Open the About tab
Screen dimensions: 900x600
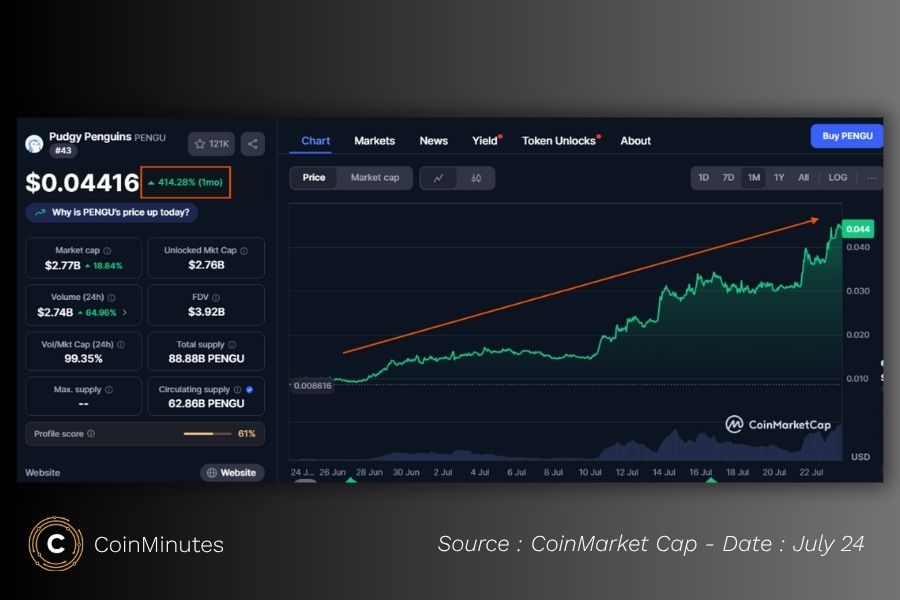[635, 141]
